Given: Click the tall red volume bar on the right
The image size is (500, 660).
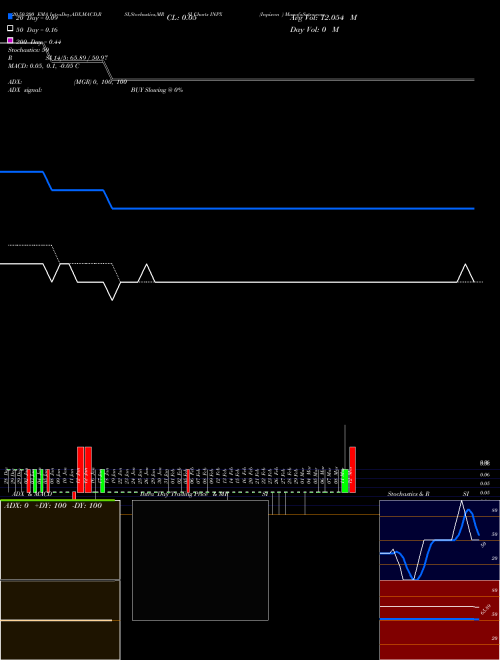Looking at the screenshot, I should pos(352,470).
